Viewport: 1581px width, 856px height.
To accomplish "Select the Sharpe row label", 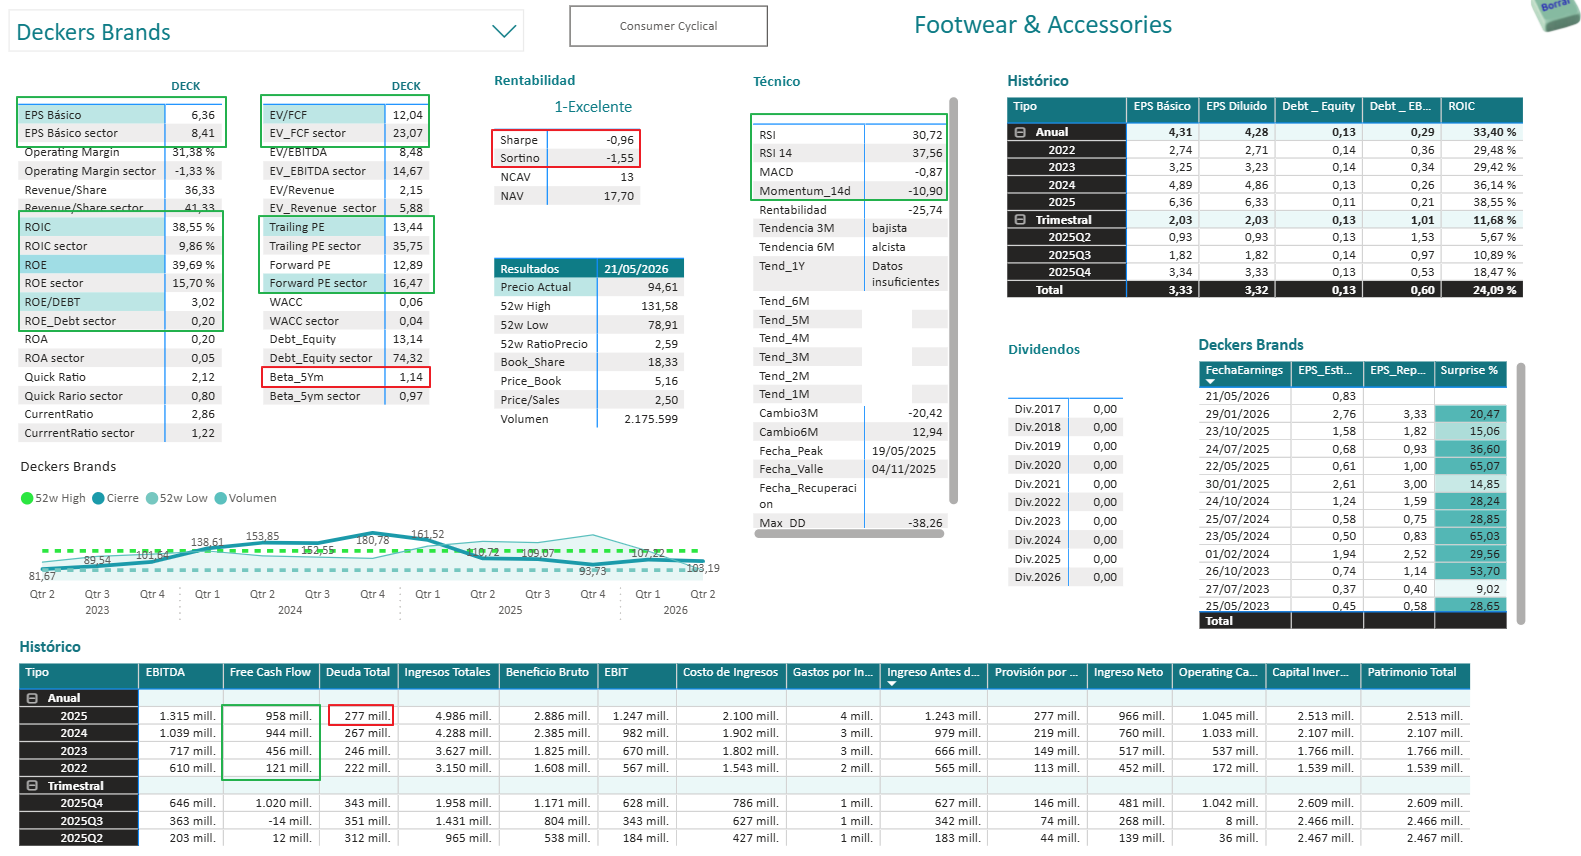I will pos(519,140).
